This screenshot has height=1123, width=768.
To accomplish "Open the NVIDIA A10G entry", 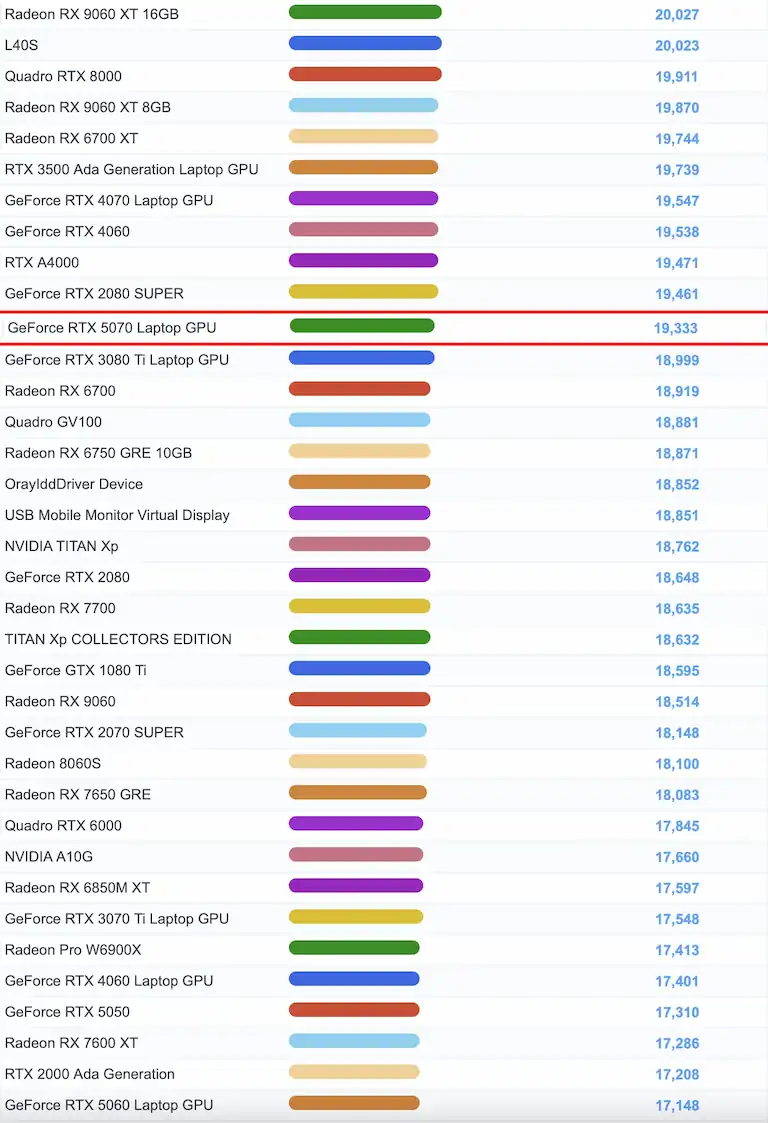I will 49,857.
